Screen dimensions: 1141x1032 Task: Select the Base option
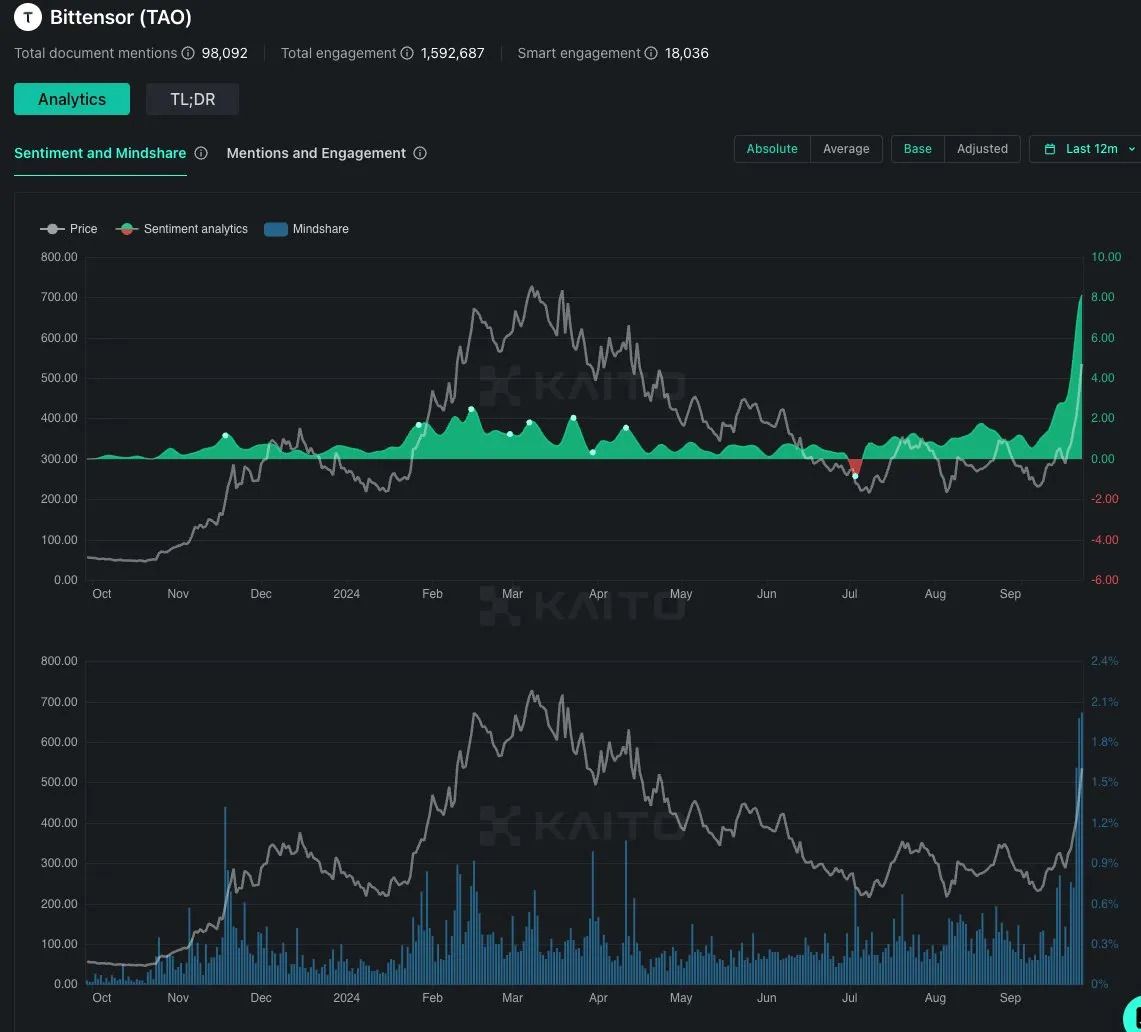917,149
